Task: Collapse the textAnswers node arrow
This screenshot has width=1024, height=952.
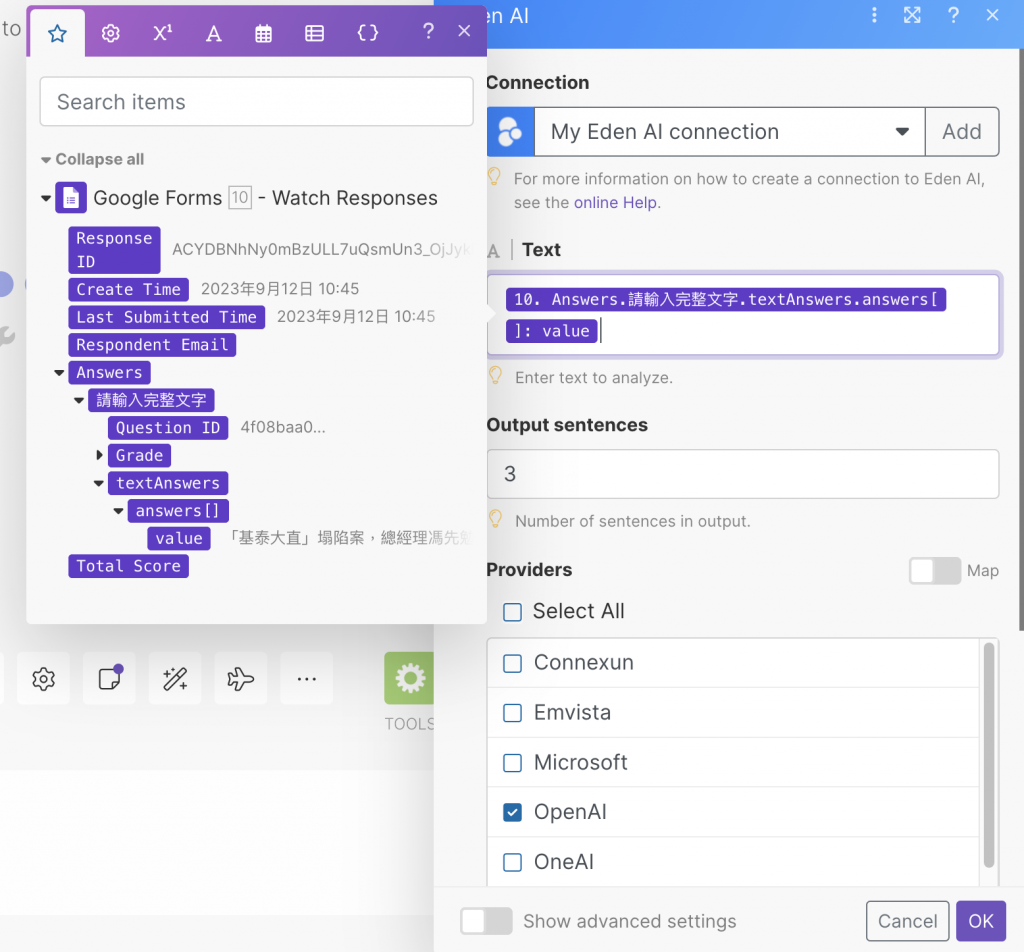Action: point(99,483)
